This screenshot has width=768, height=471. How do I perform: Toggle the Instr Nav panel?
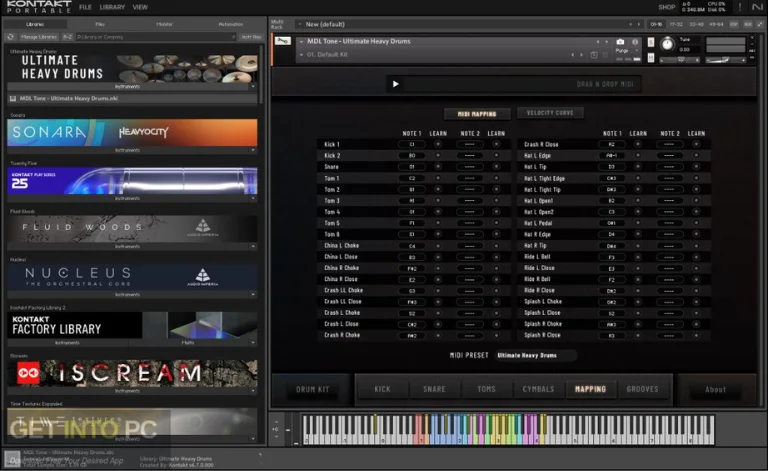click(x=251, y=37)
